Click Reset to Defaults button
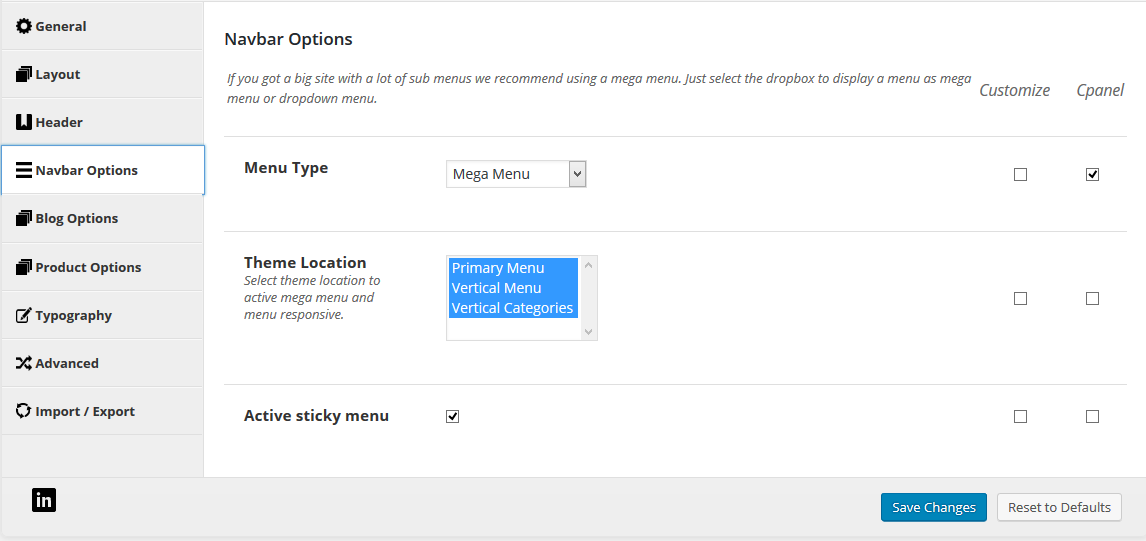 click(1059, 507)
